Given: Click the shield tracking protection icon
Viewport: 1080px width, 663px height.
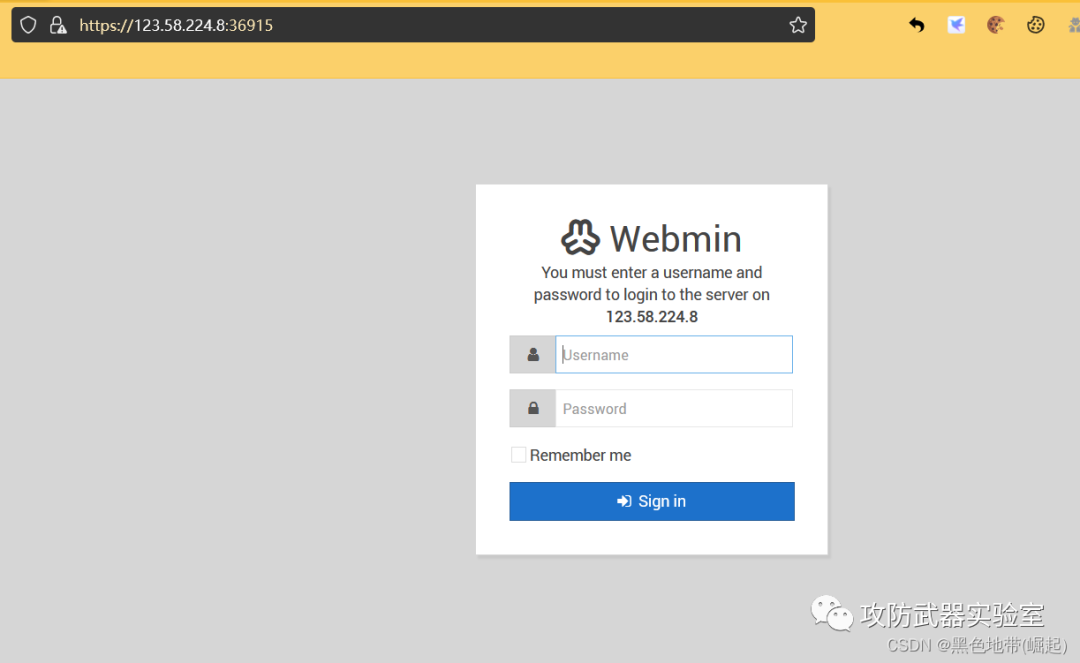Looking at the screenshot, I should (x=28, y=25).
